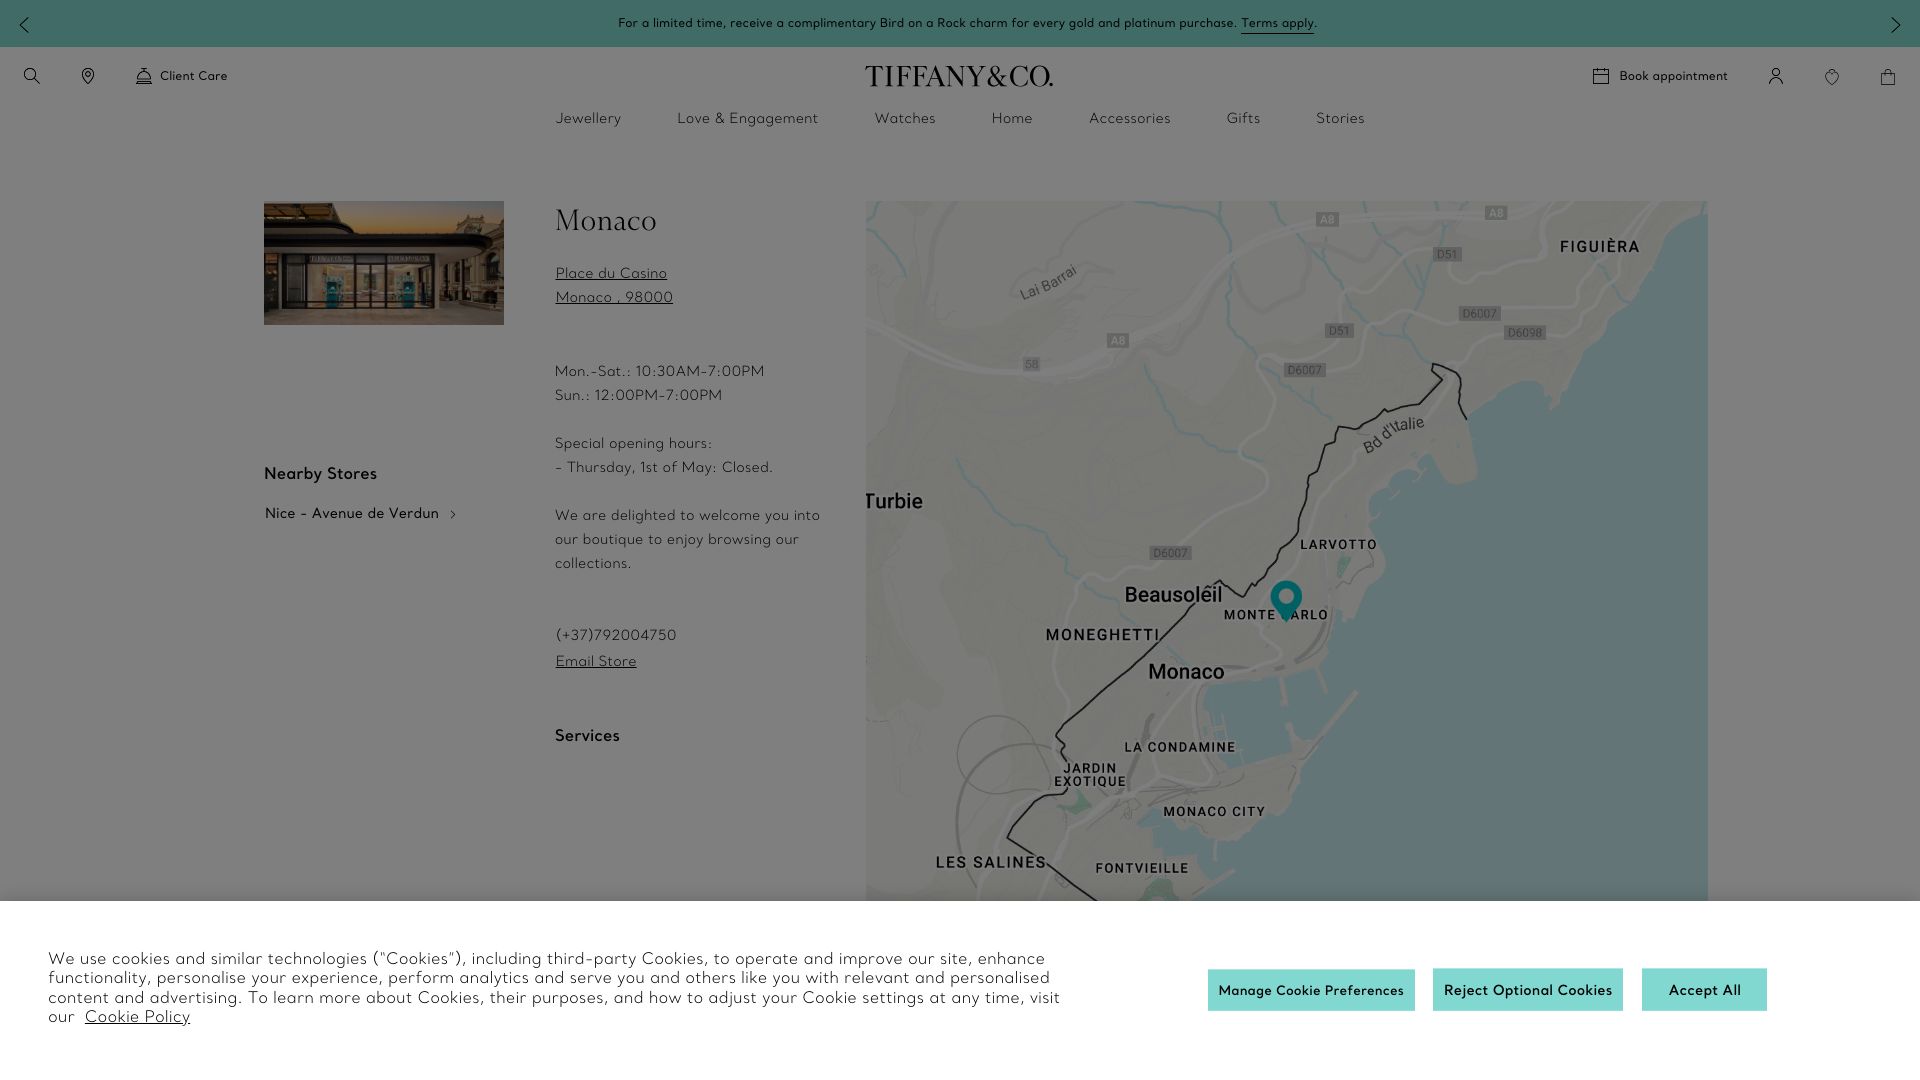Click Reject Optional Cookies button
Screen dimensions: 1920x1080
pos(1527,990)
